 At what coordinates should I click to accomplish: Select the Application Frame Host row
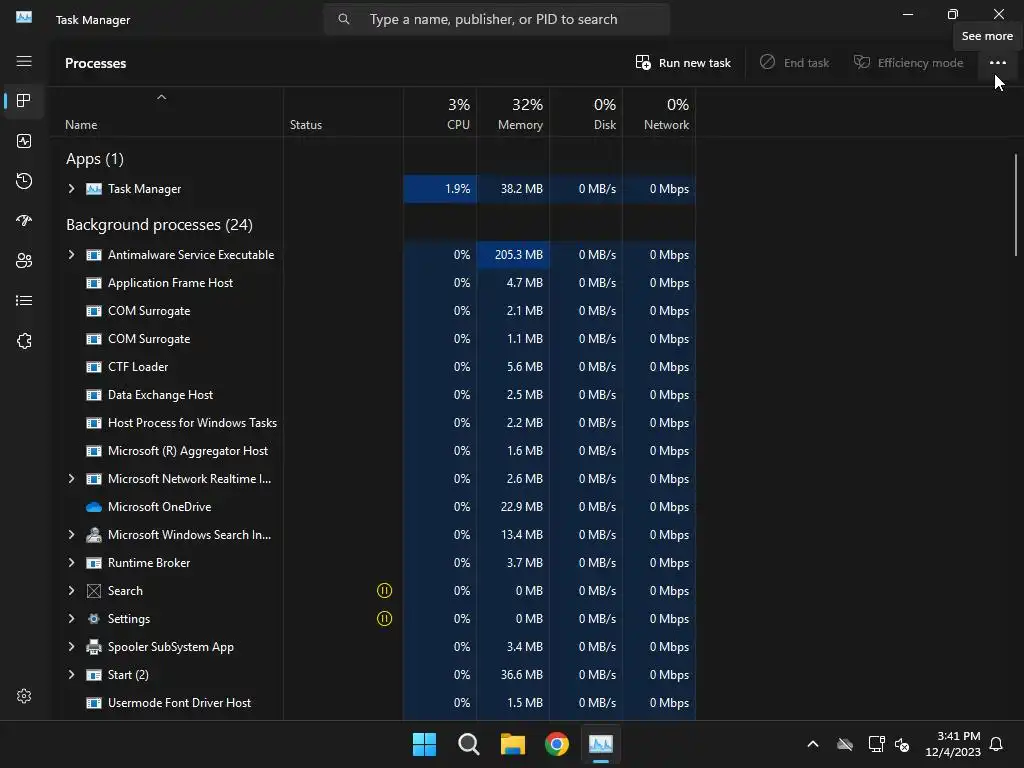(374, 283)
